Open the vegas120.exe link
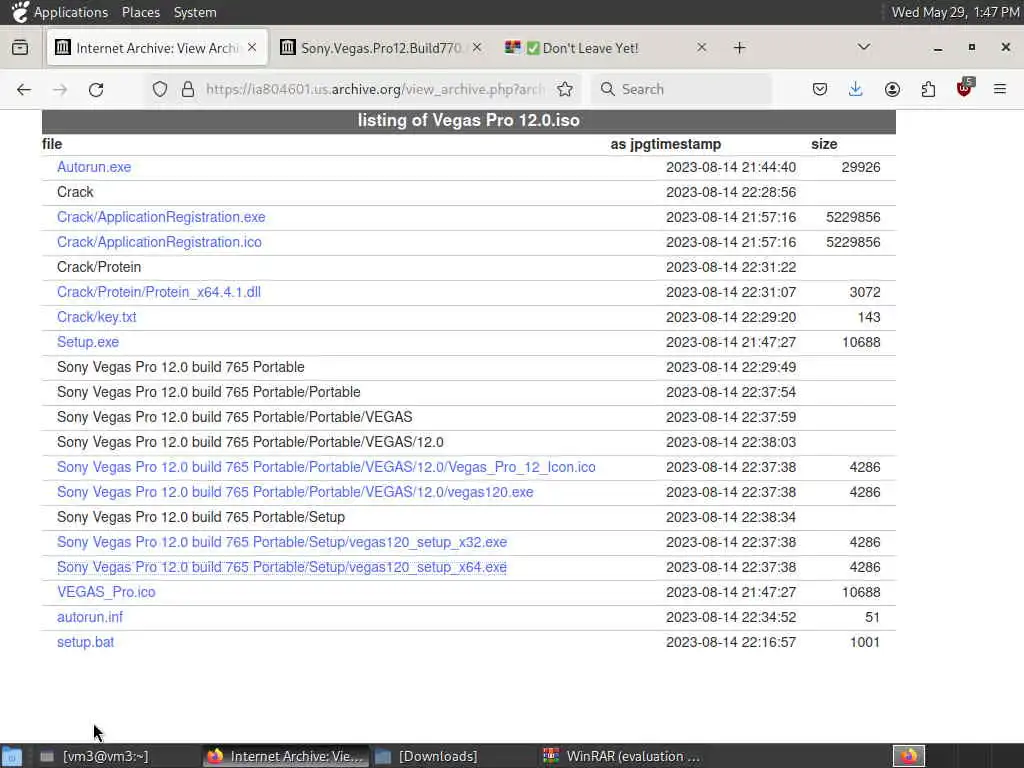The height and width of the screenshot is (768, 1024). click(x=295, y=492)
